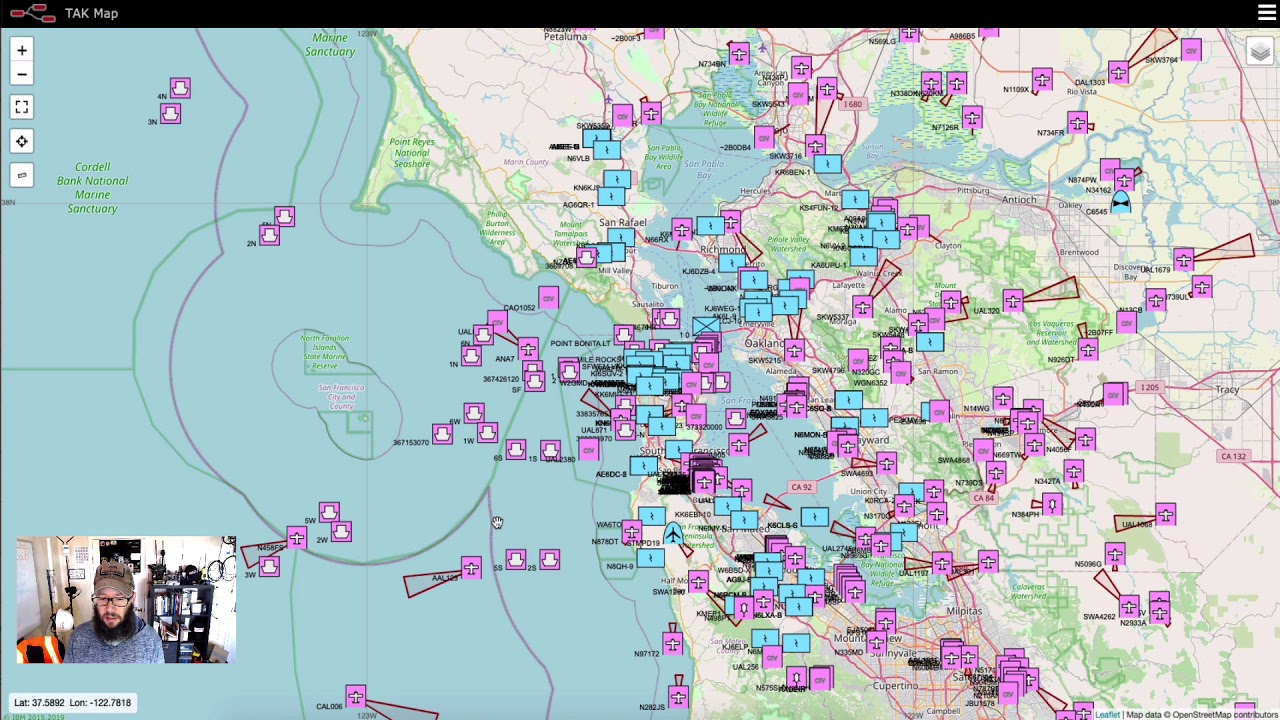The image size is (1280, 720).
Task: Activate the ruler measure tool
Action: [21, 175]
